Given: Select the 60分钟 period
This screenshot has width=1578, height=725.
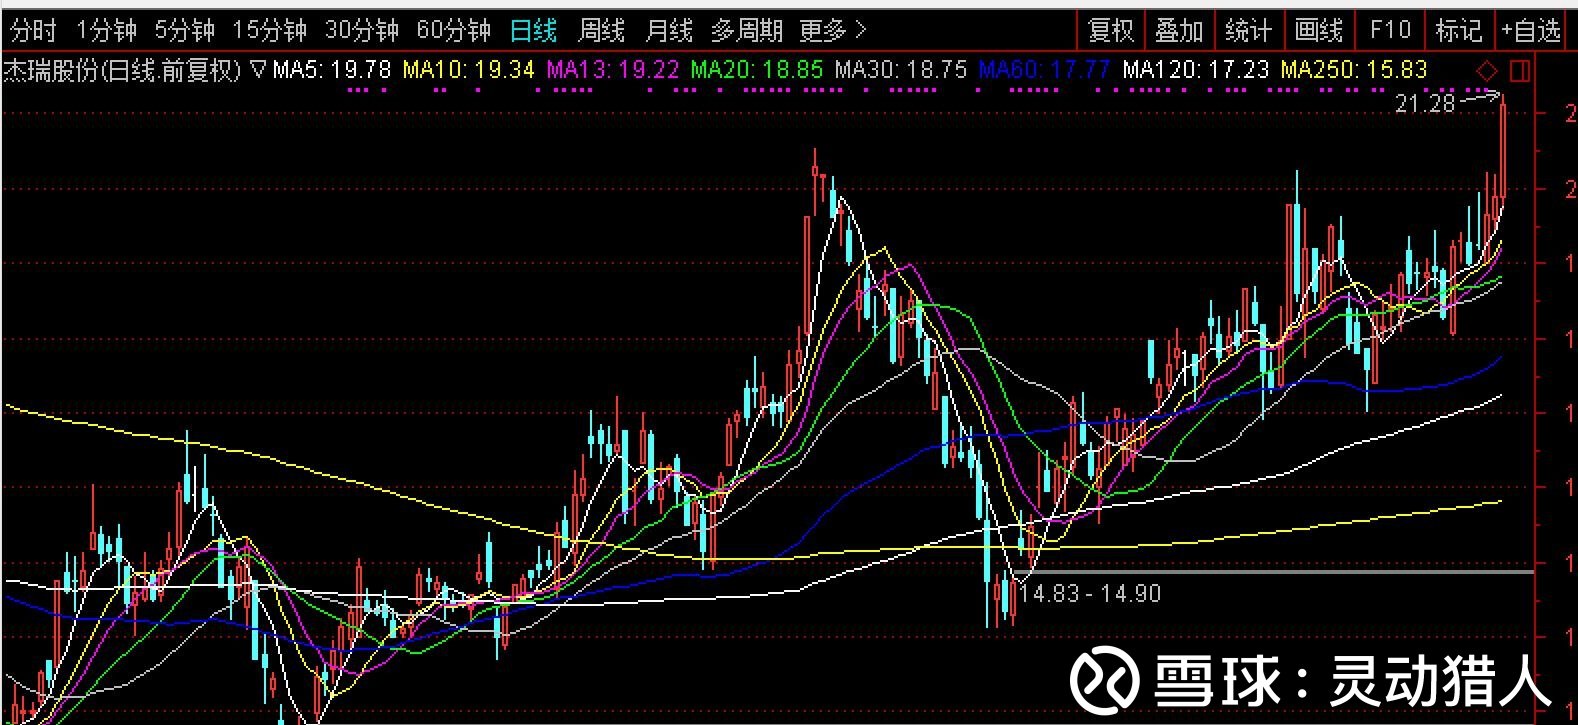Looking at the screenshot, I should [454, 31].
